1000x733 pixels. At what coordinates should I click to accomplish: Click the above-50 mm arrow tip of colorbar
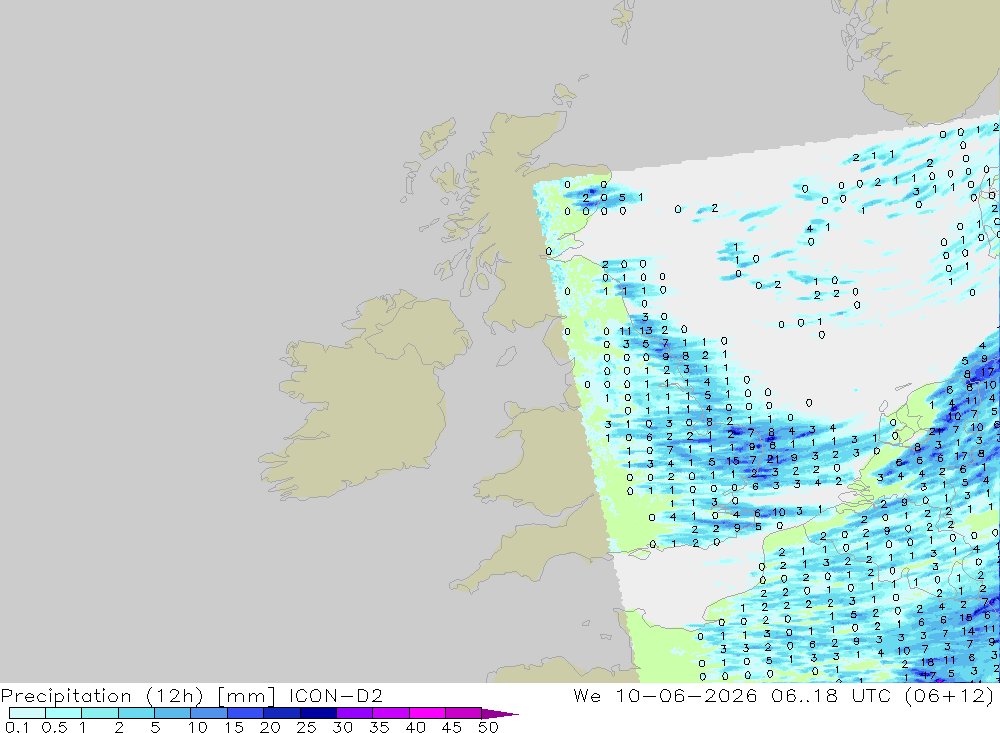[500, 713]
